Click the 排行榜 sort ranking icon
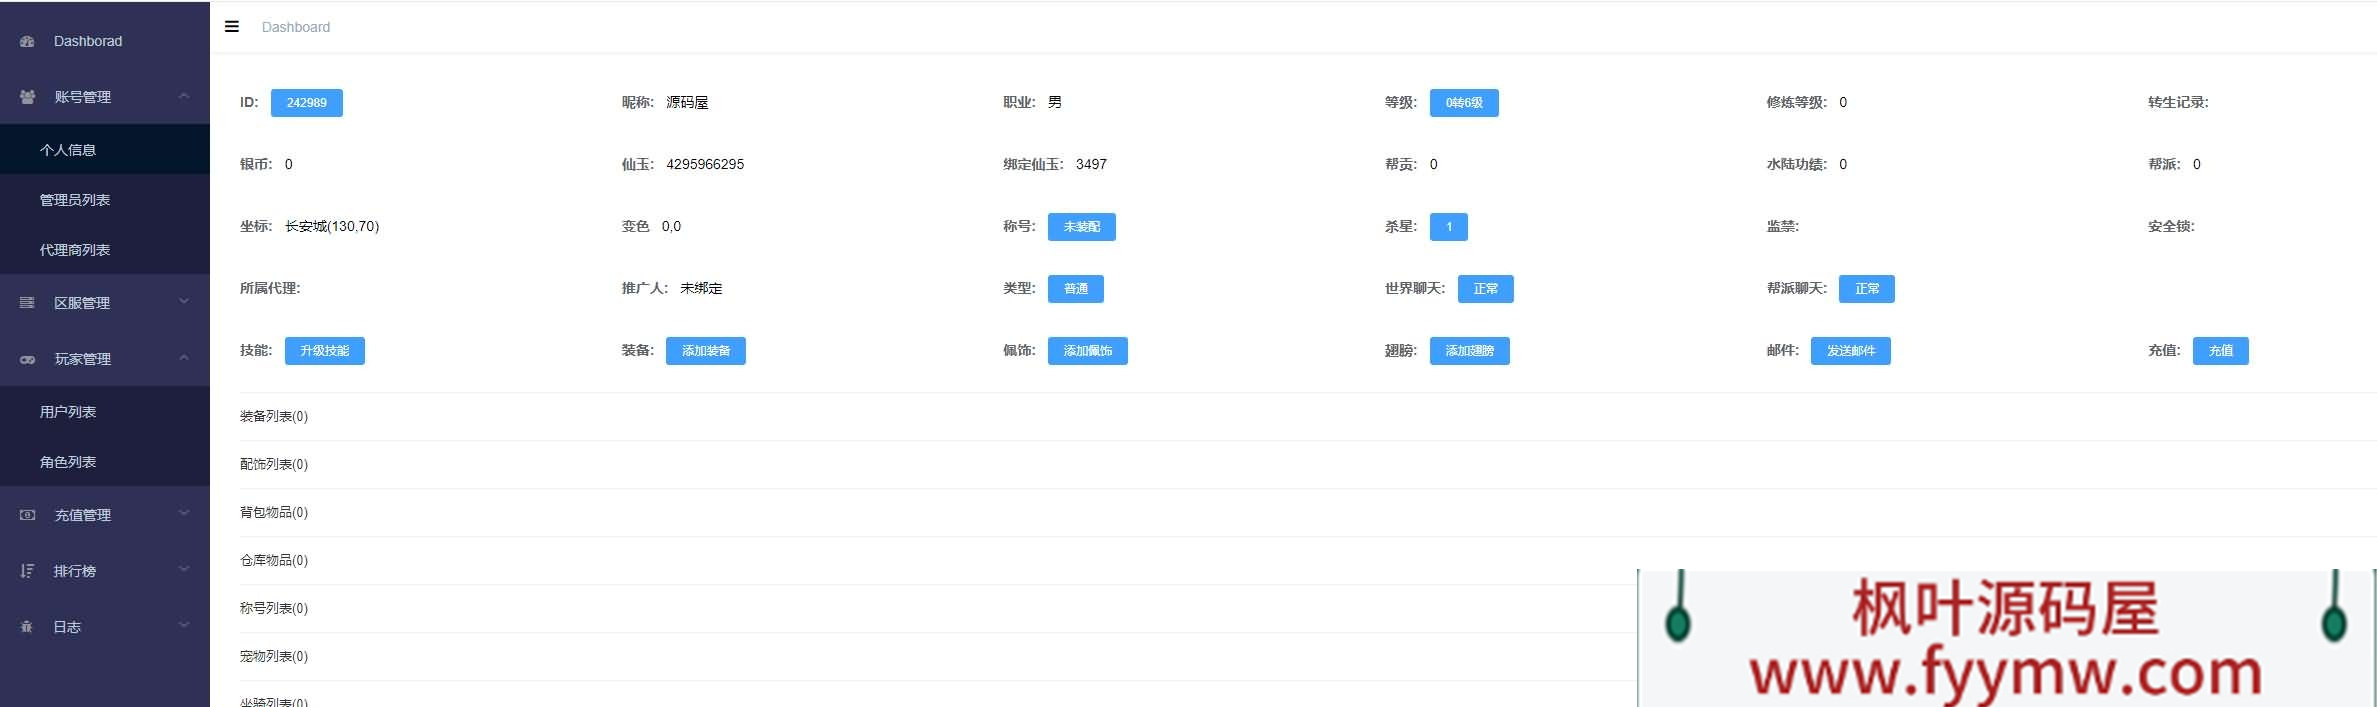2377x707 pixels. point(28,571)
